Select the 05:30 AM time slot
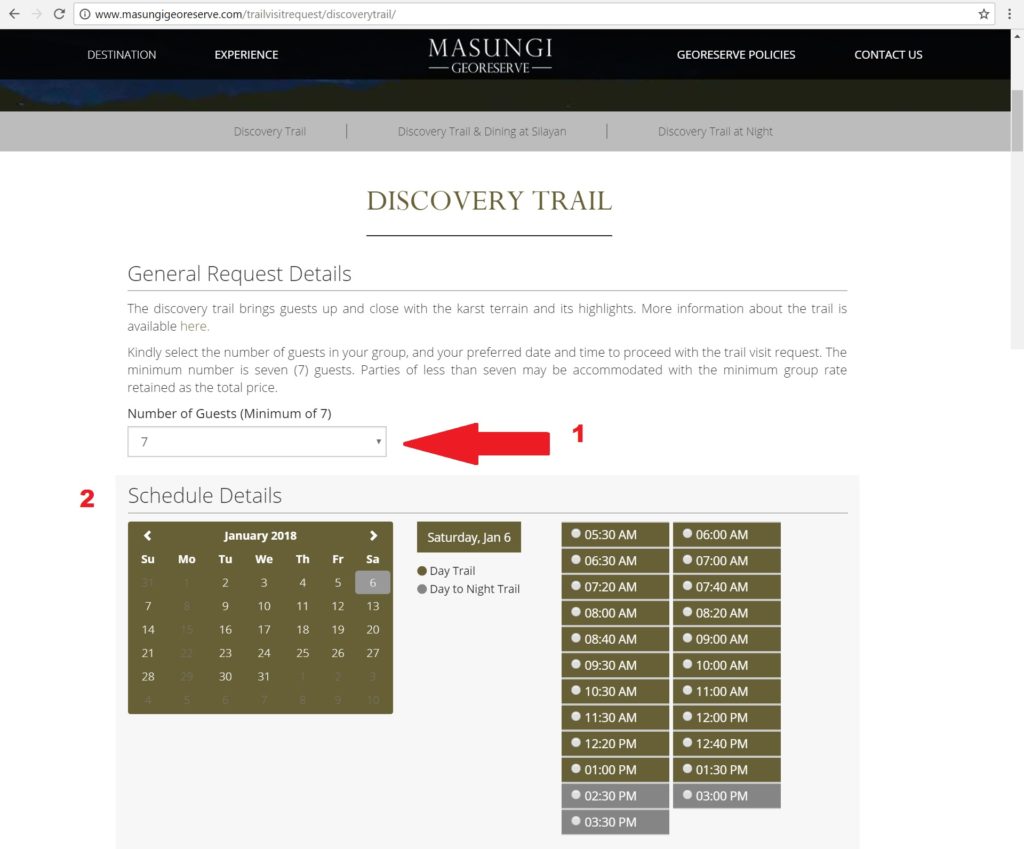Screen dimensions: 1024x849 point(615,534)
